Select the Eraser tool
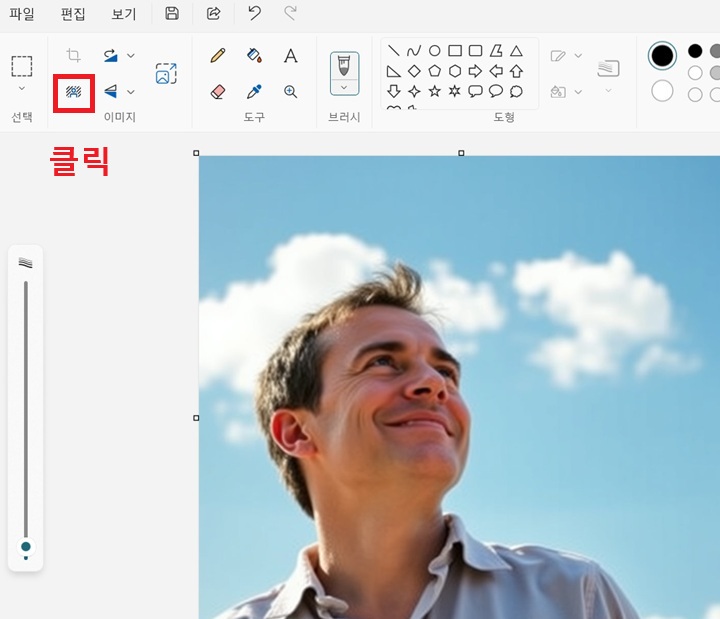The image size is (720, 619). tap(218, 91)
